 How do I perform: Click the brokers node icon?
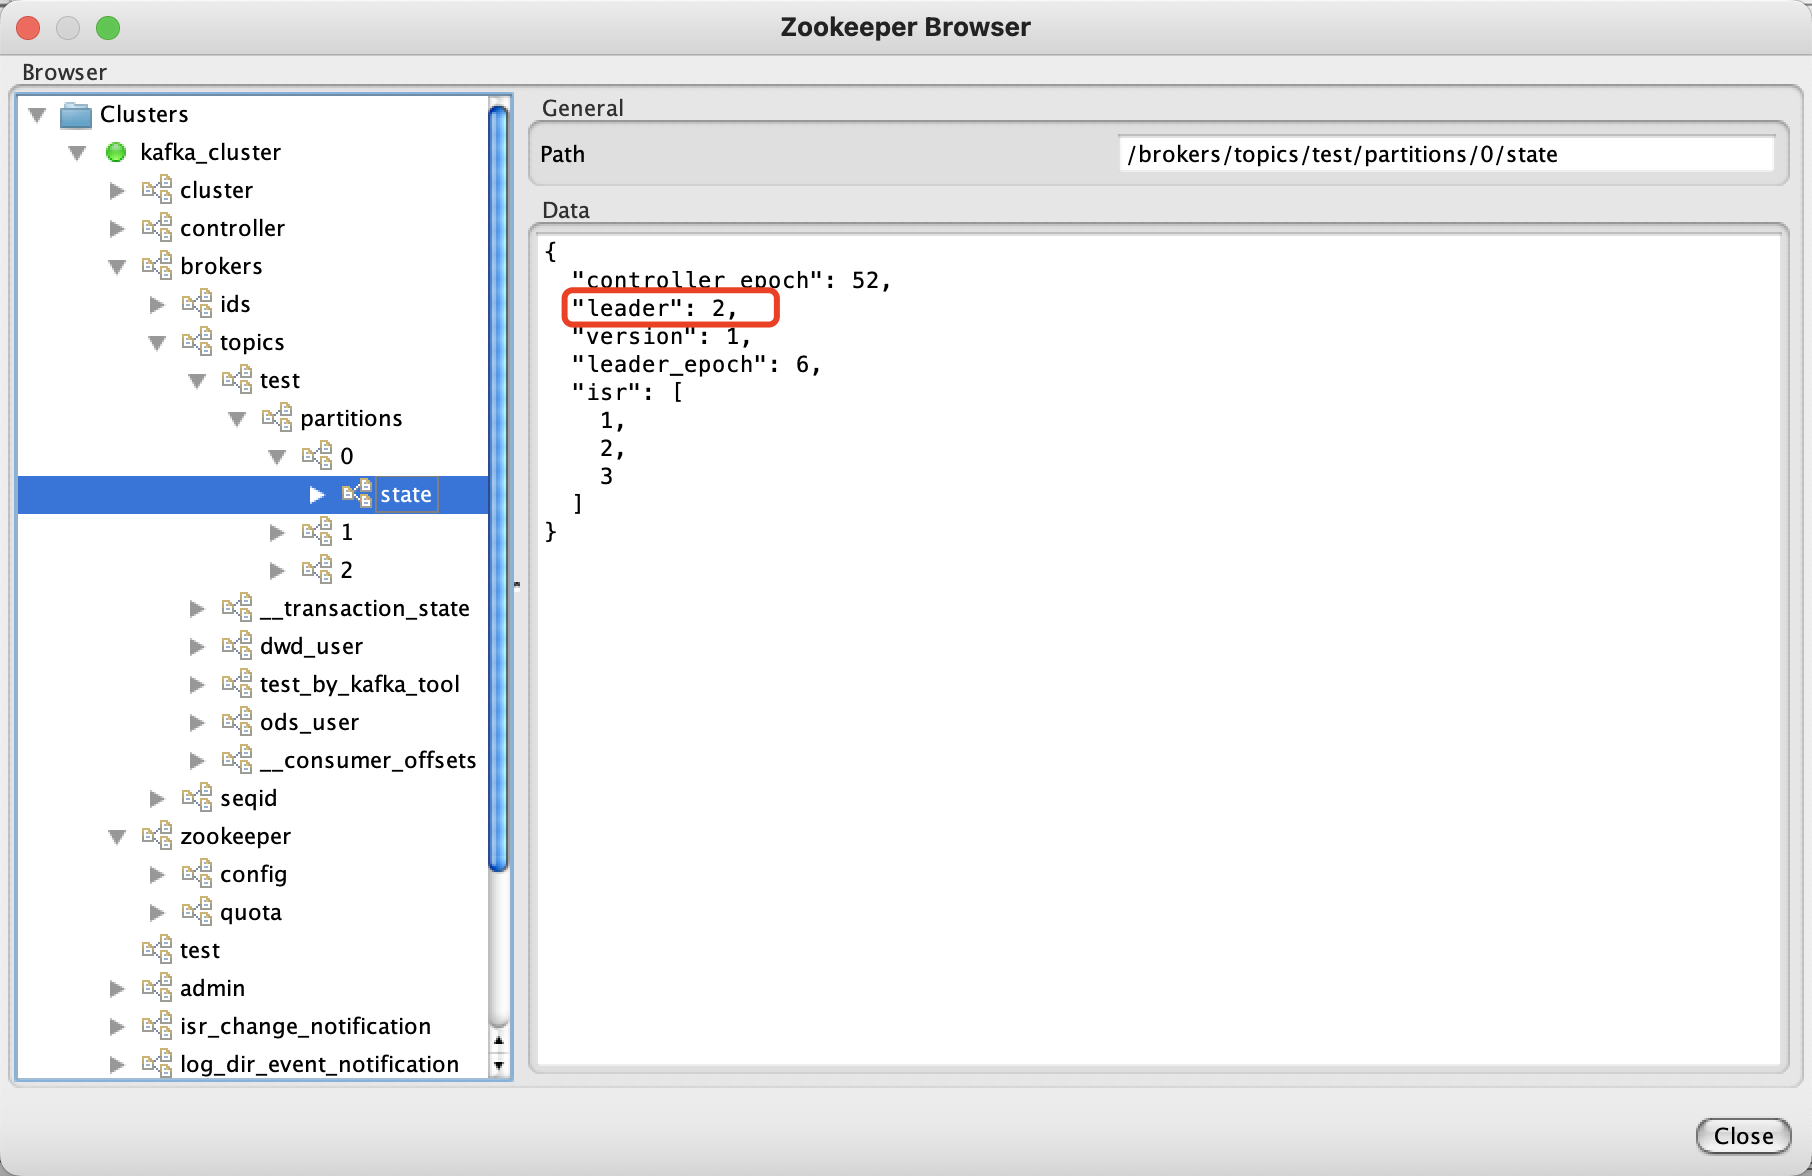tap(157, 266)
